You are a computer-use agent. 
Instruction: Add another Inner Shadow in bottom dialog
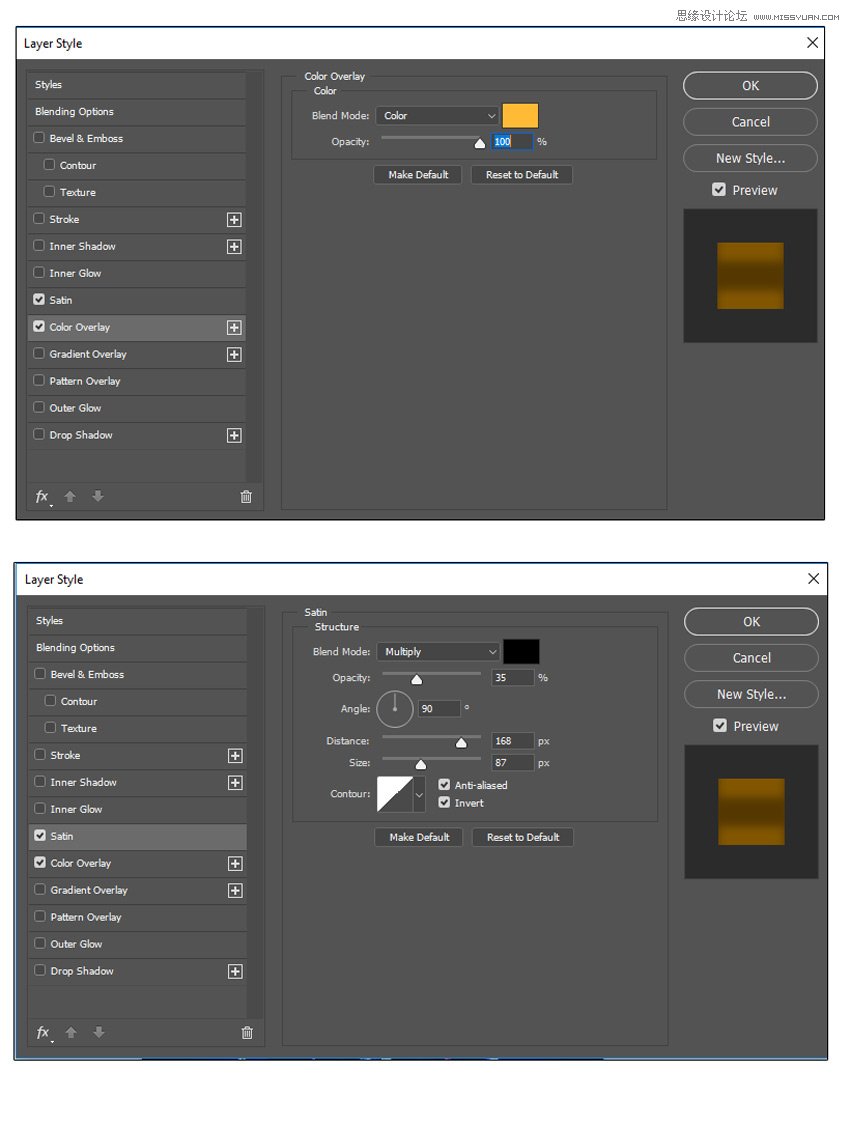coord(235,783)
